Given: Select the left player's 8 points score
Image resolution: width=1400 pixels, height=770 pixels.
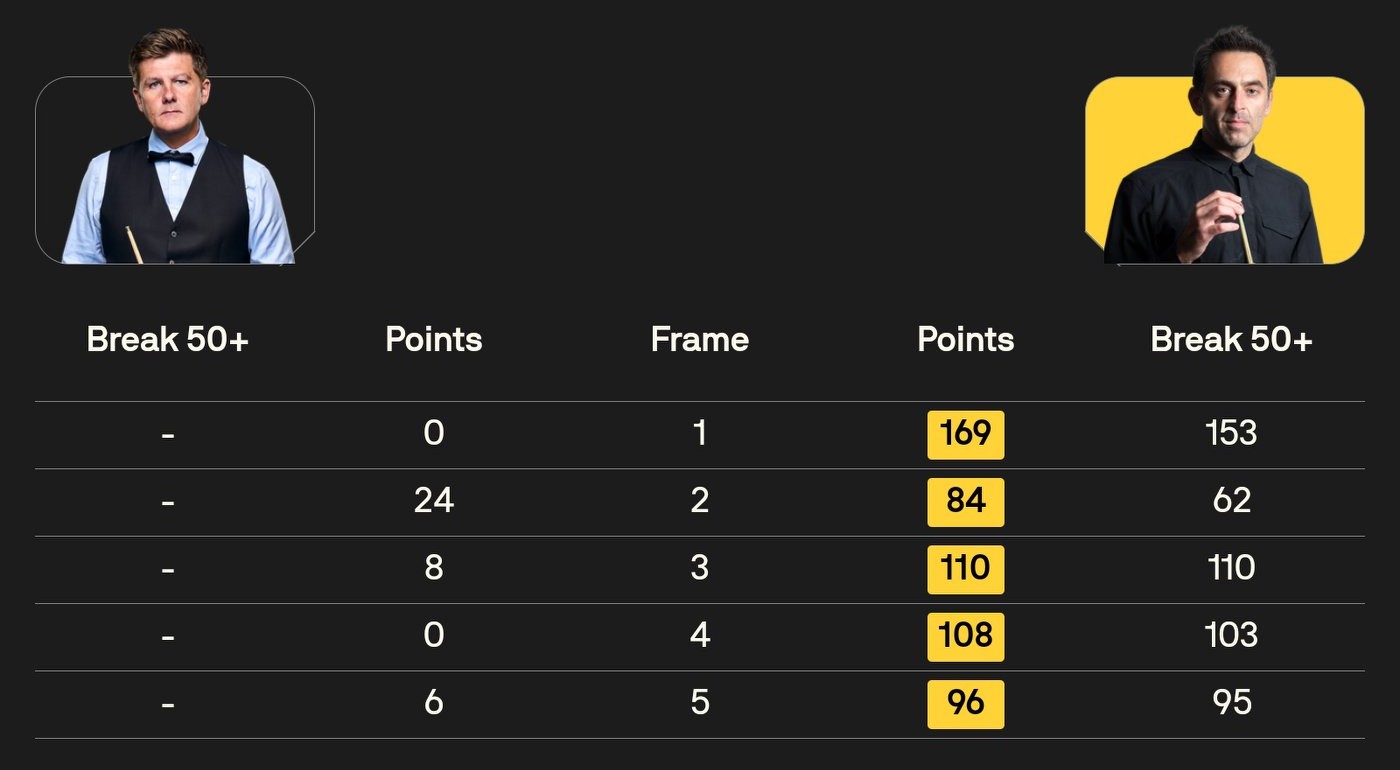Looking at the screenshot, I should (433, 569).
